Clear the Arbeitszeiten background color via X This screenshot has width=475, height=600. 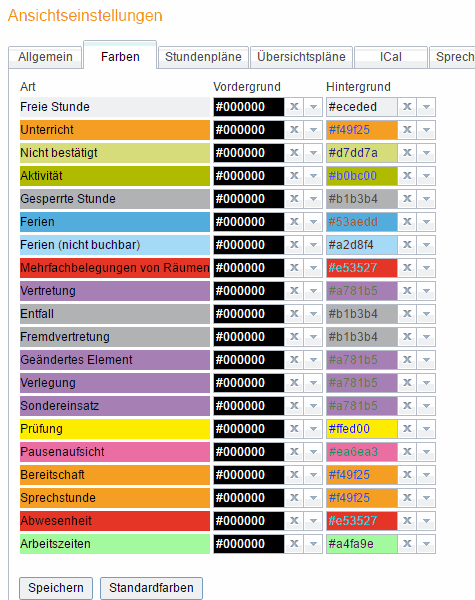pyautogui.click(x=407, y=544)
